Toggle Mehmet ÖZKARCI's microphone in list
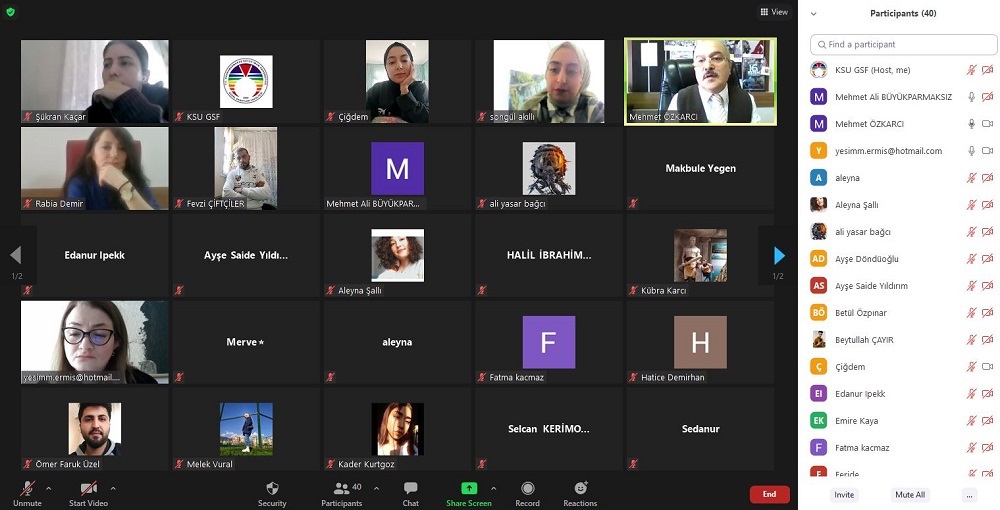1000x510 pixels. coord(970,124)
